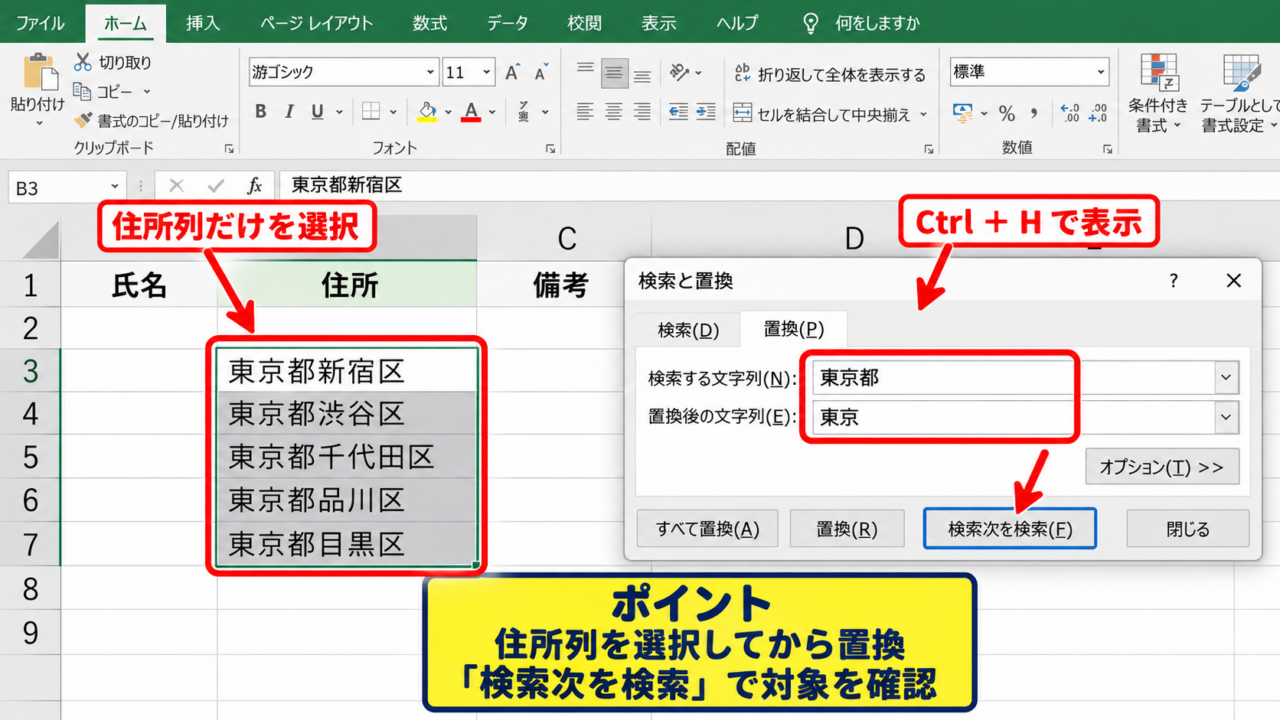Click the accounting number format icon
The height and width of the screenshot is (720, 1280).
[x=963, y=112]
